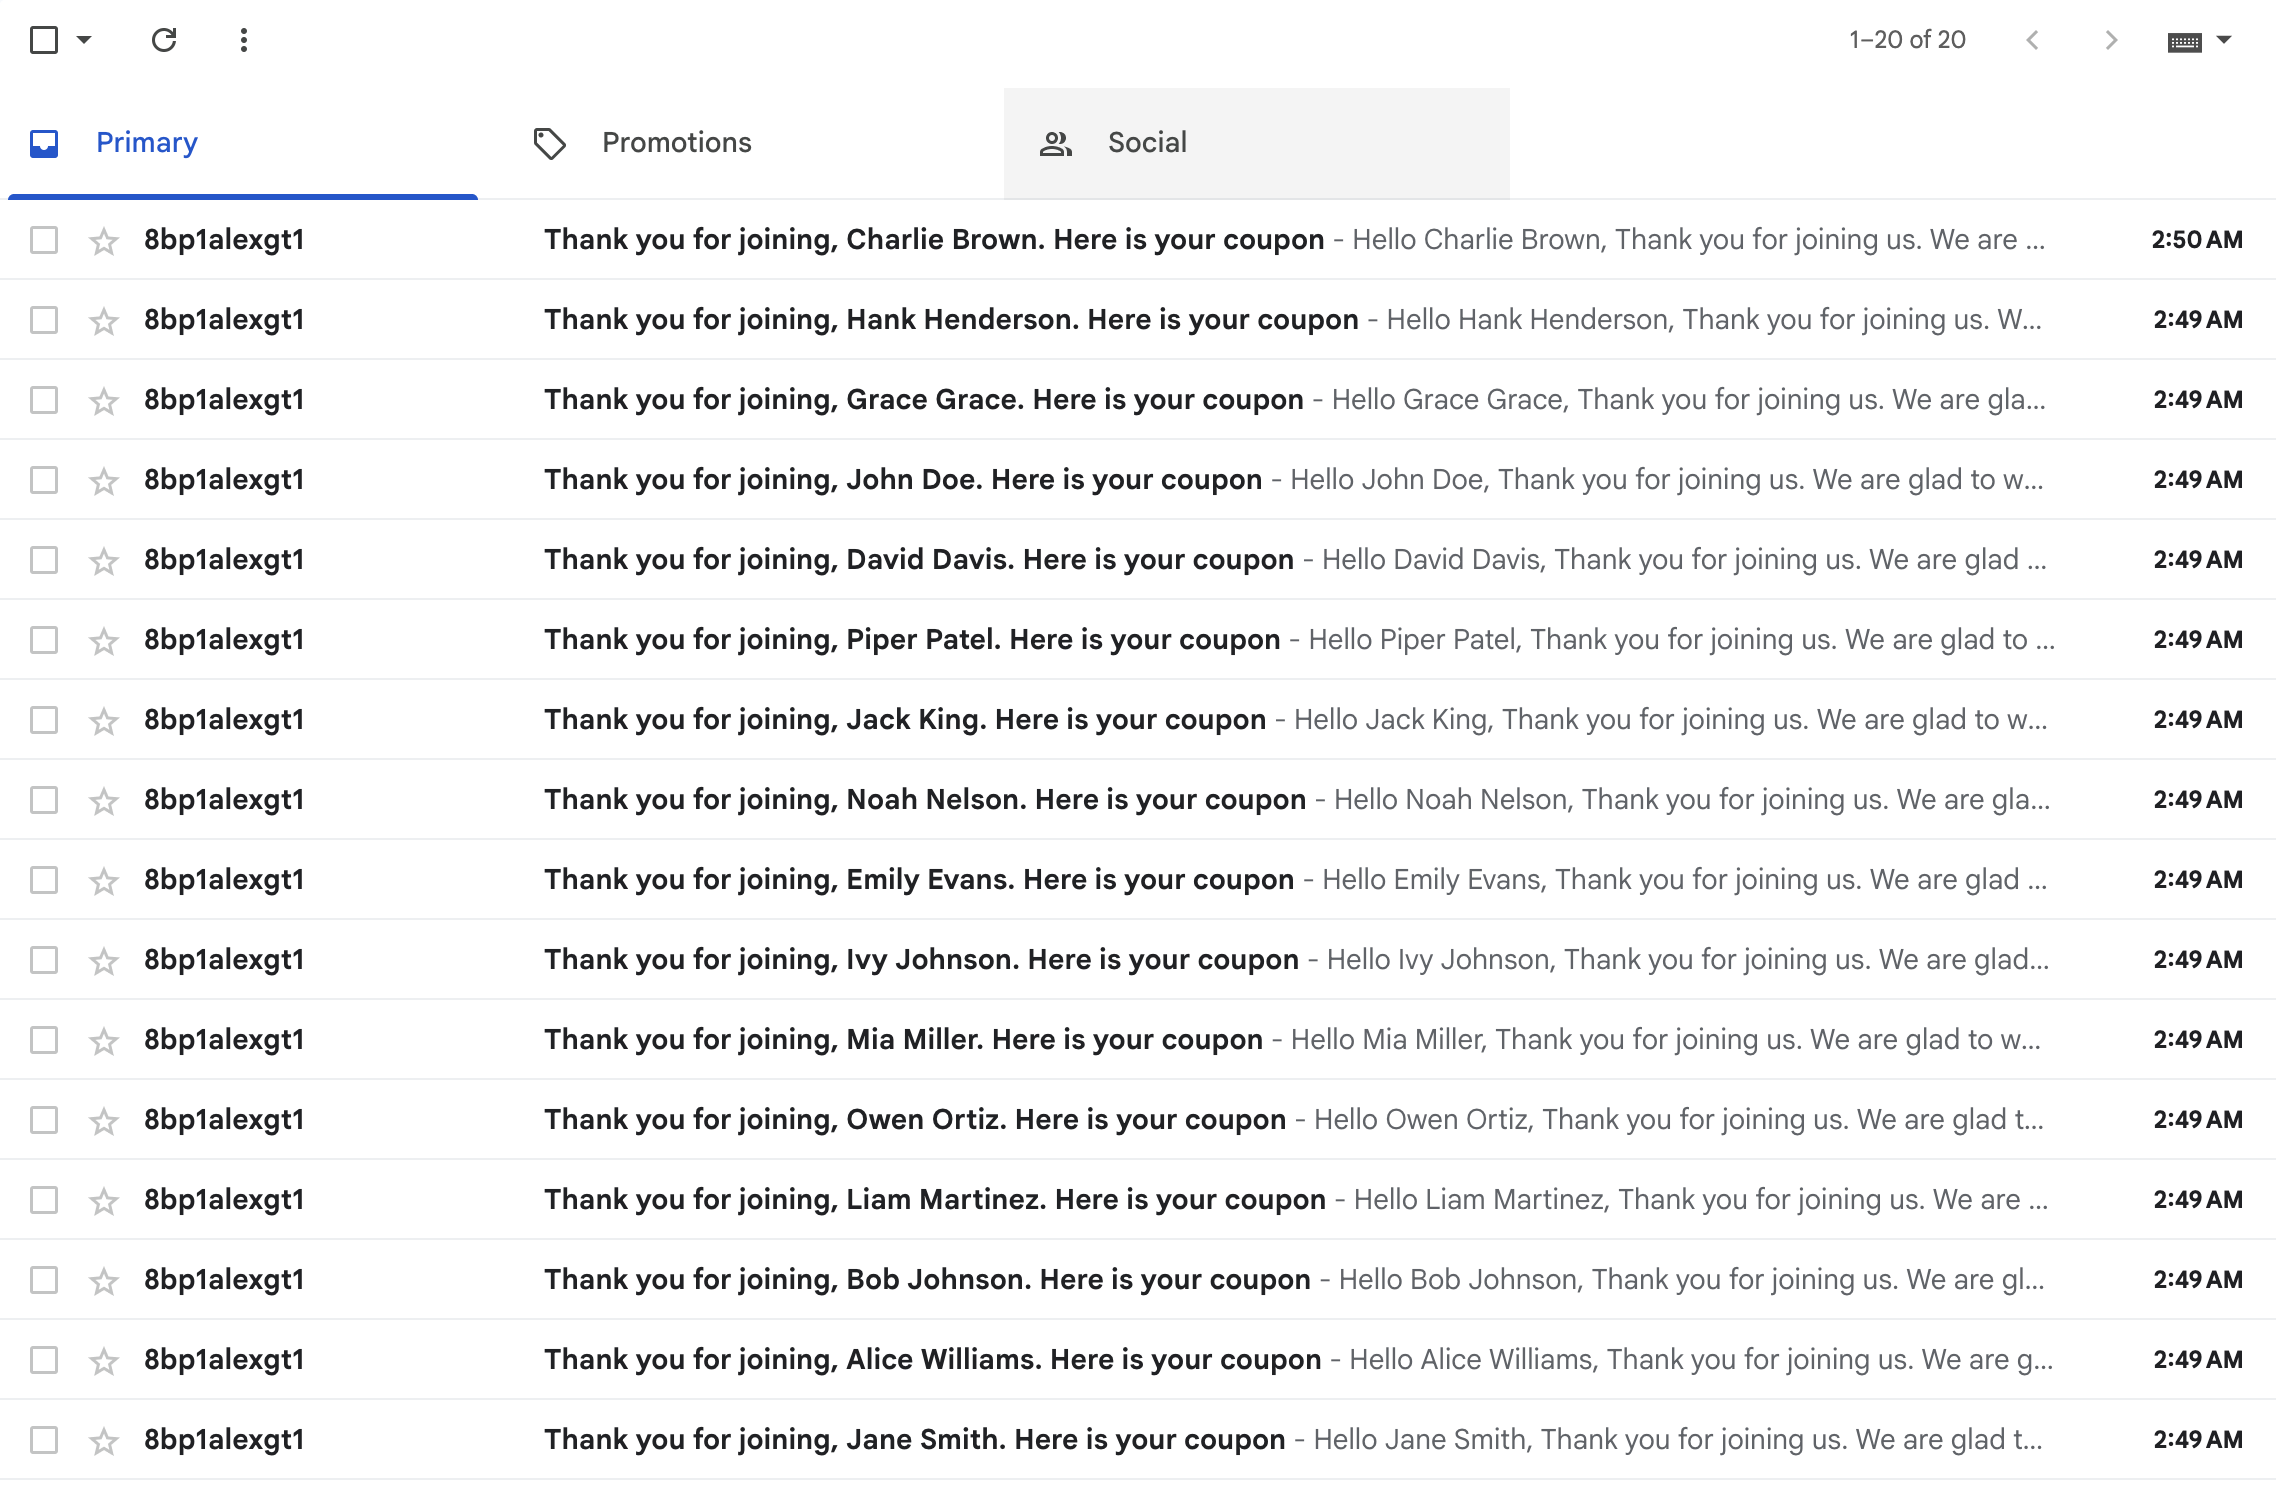
Task: Star the Charlie Brown coupon email
Action: pos(104,241)
